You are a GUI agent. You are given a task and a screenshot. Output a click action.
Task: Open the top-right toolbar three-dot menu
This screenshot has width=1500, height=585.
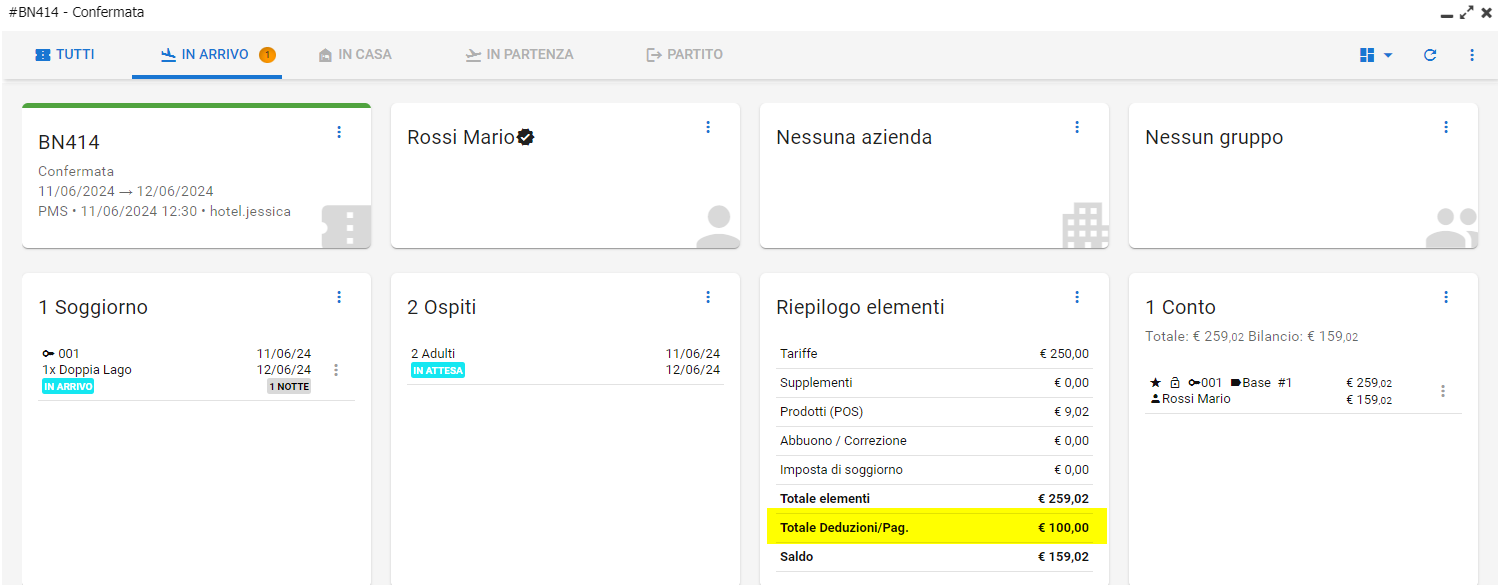point(1472,55)
